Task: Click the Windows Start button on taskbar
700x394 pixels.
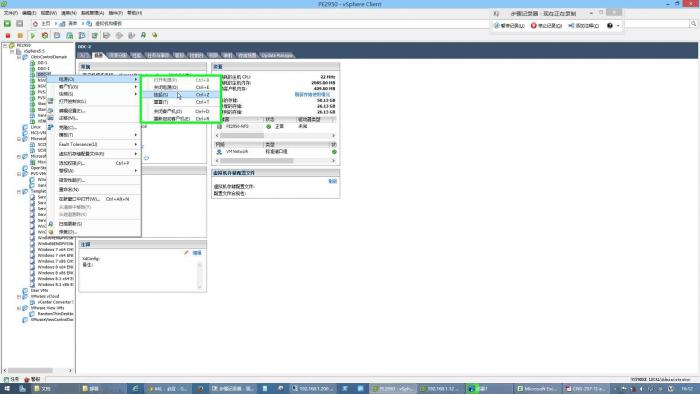Action: [7, 389]
